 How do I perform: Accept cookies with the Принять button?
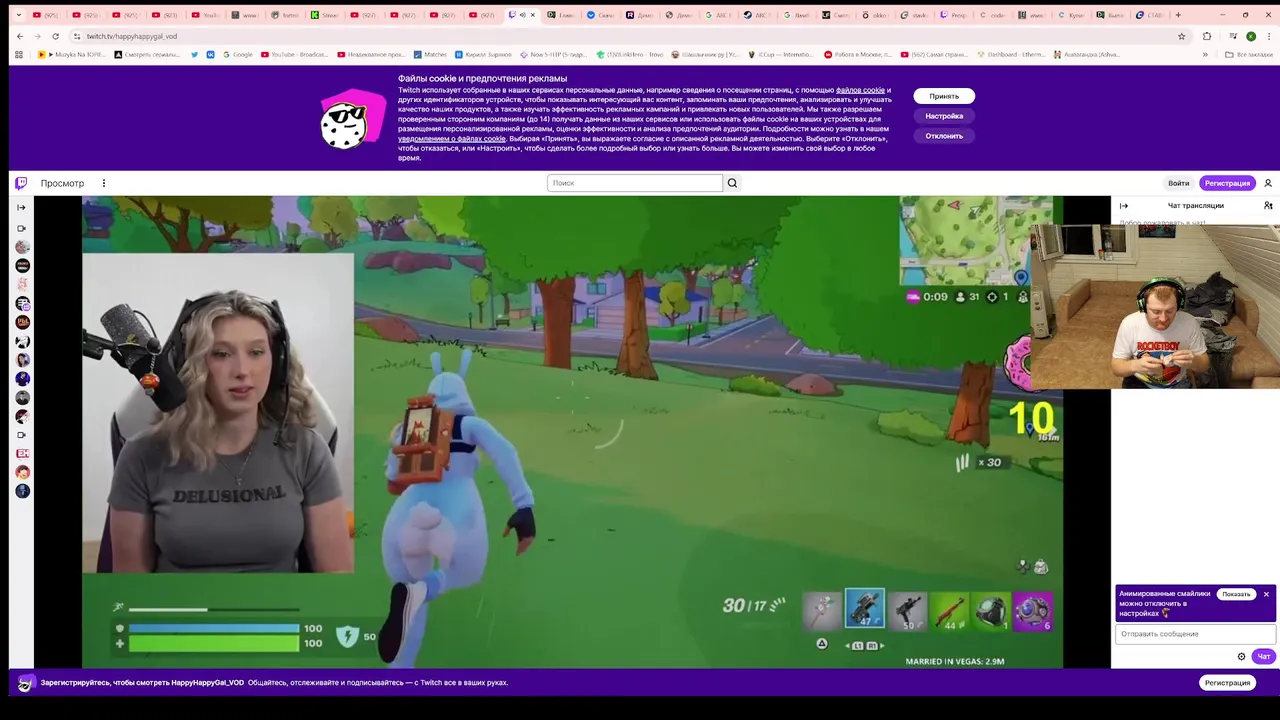(x=944, y=96)
